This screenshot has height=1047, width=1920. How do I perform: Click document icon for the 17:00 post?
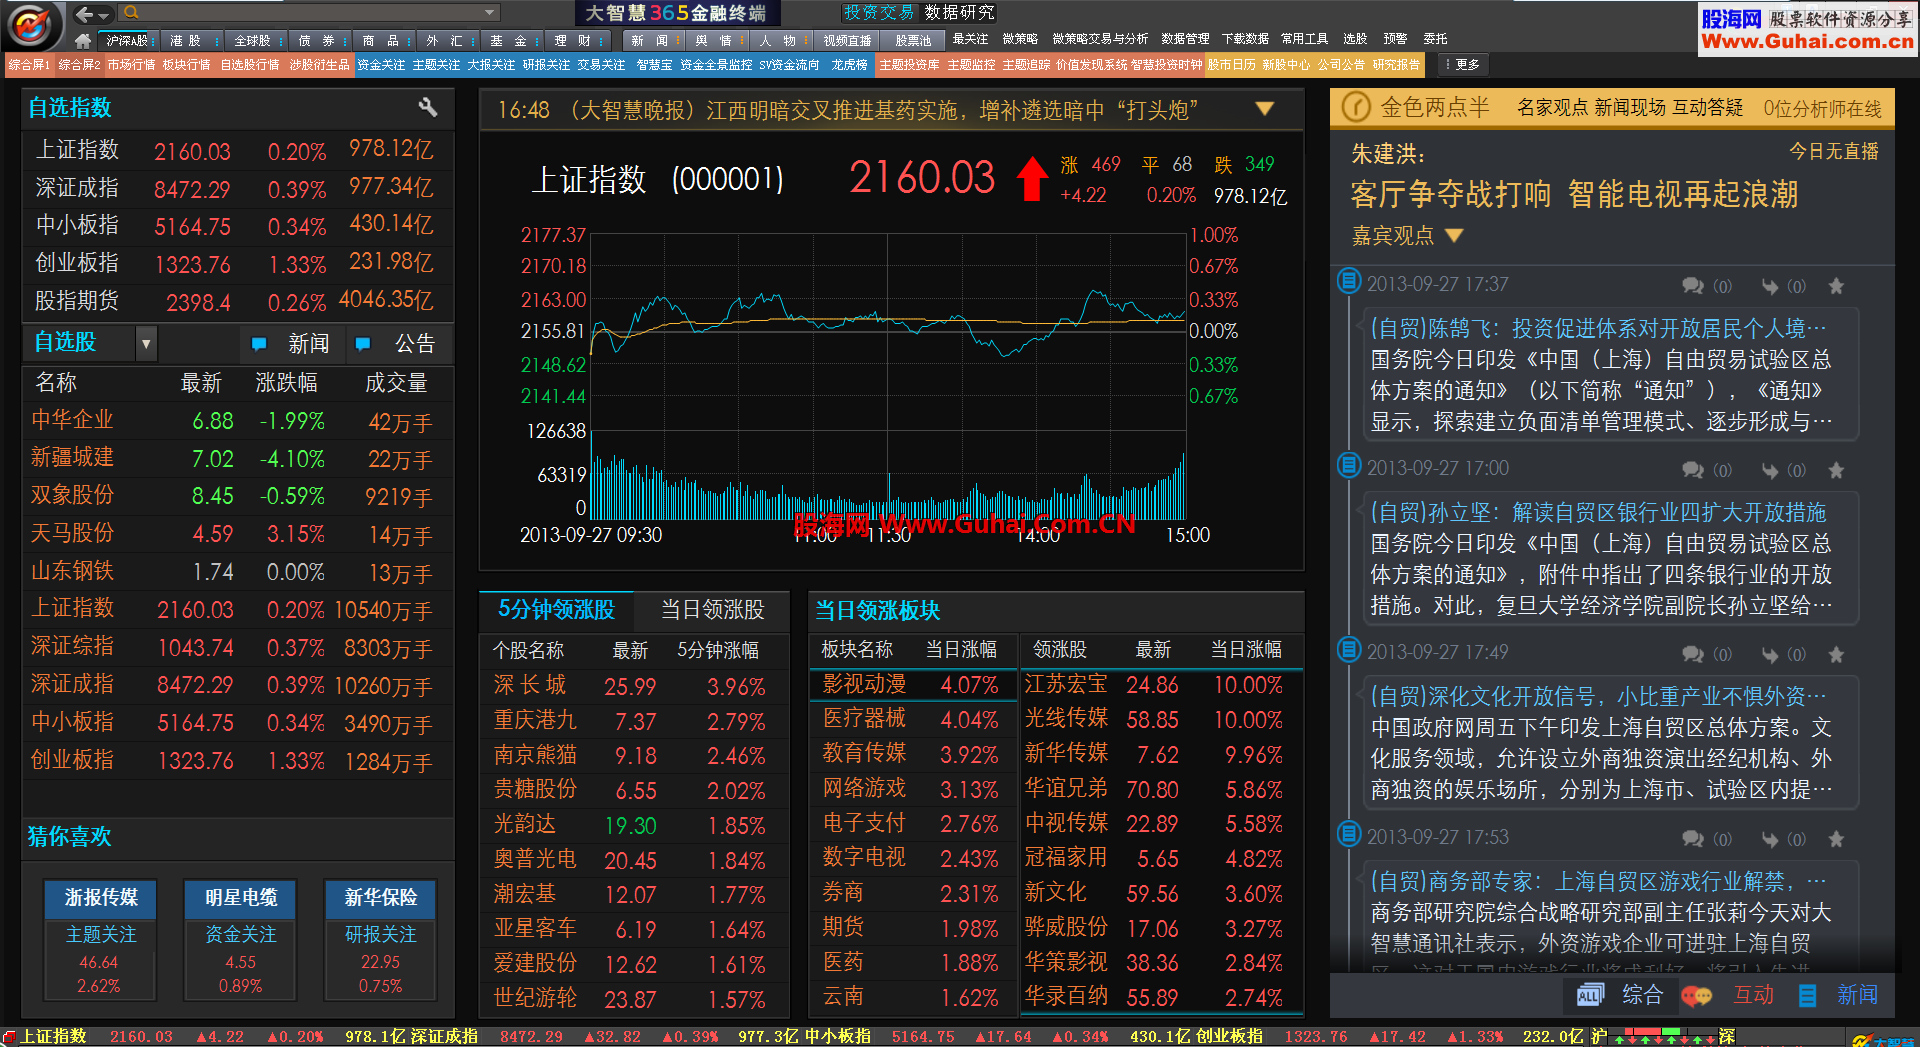pos(1349,465)
